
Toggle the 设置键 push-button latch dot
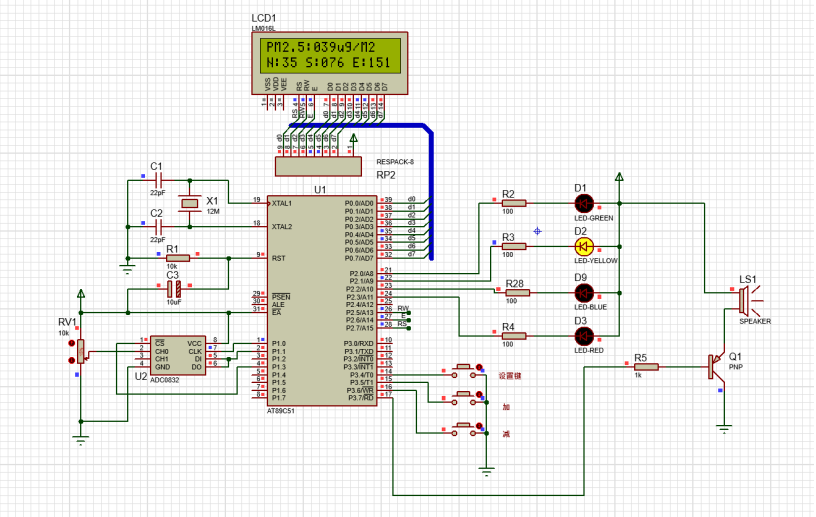pos(479,368)
